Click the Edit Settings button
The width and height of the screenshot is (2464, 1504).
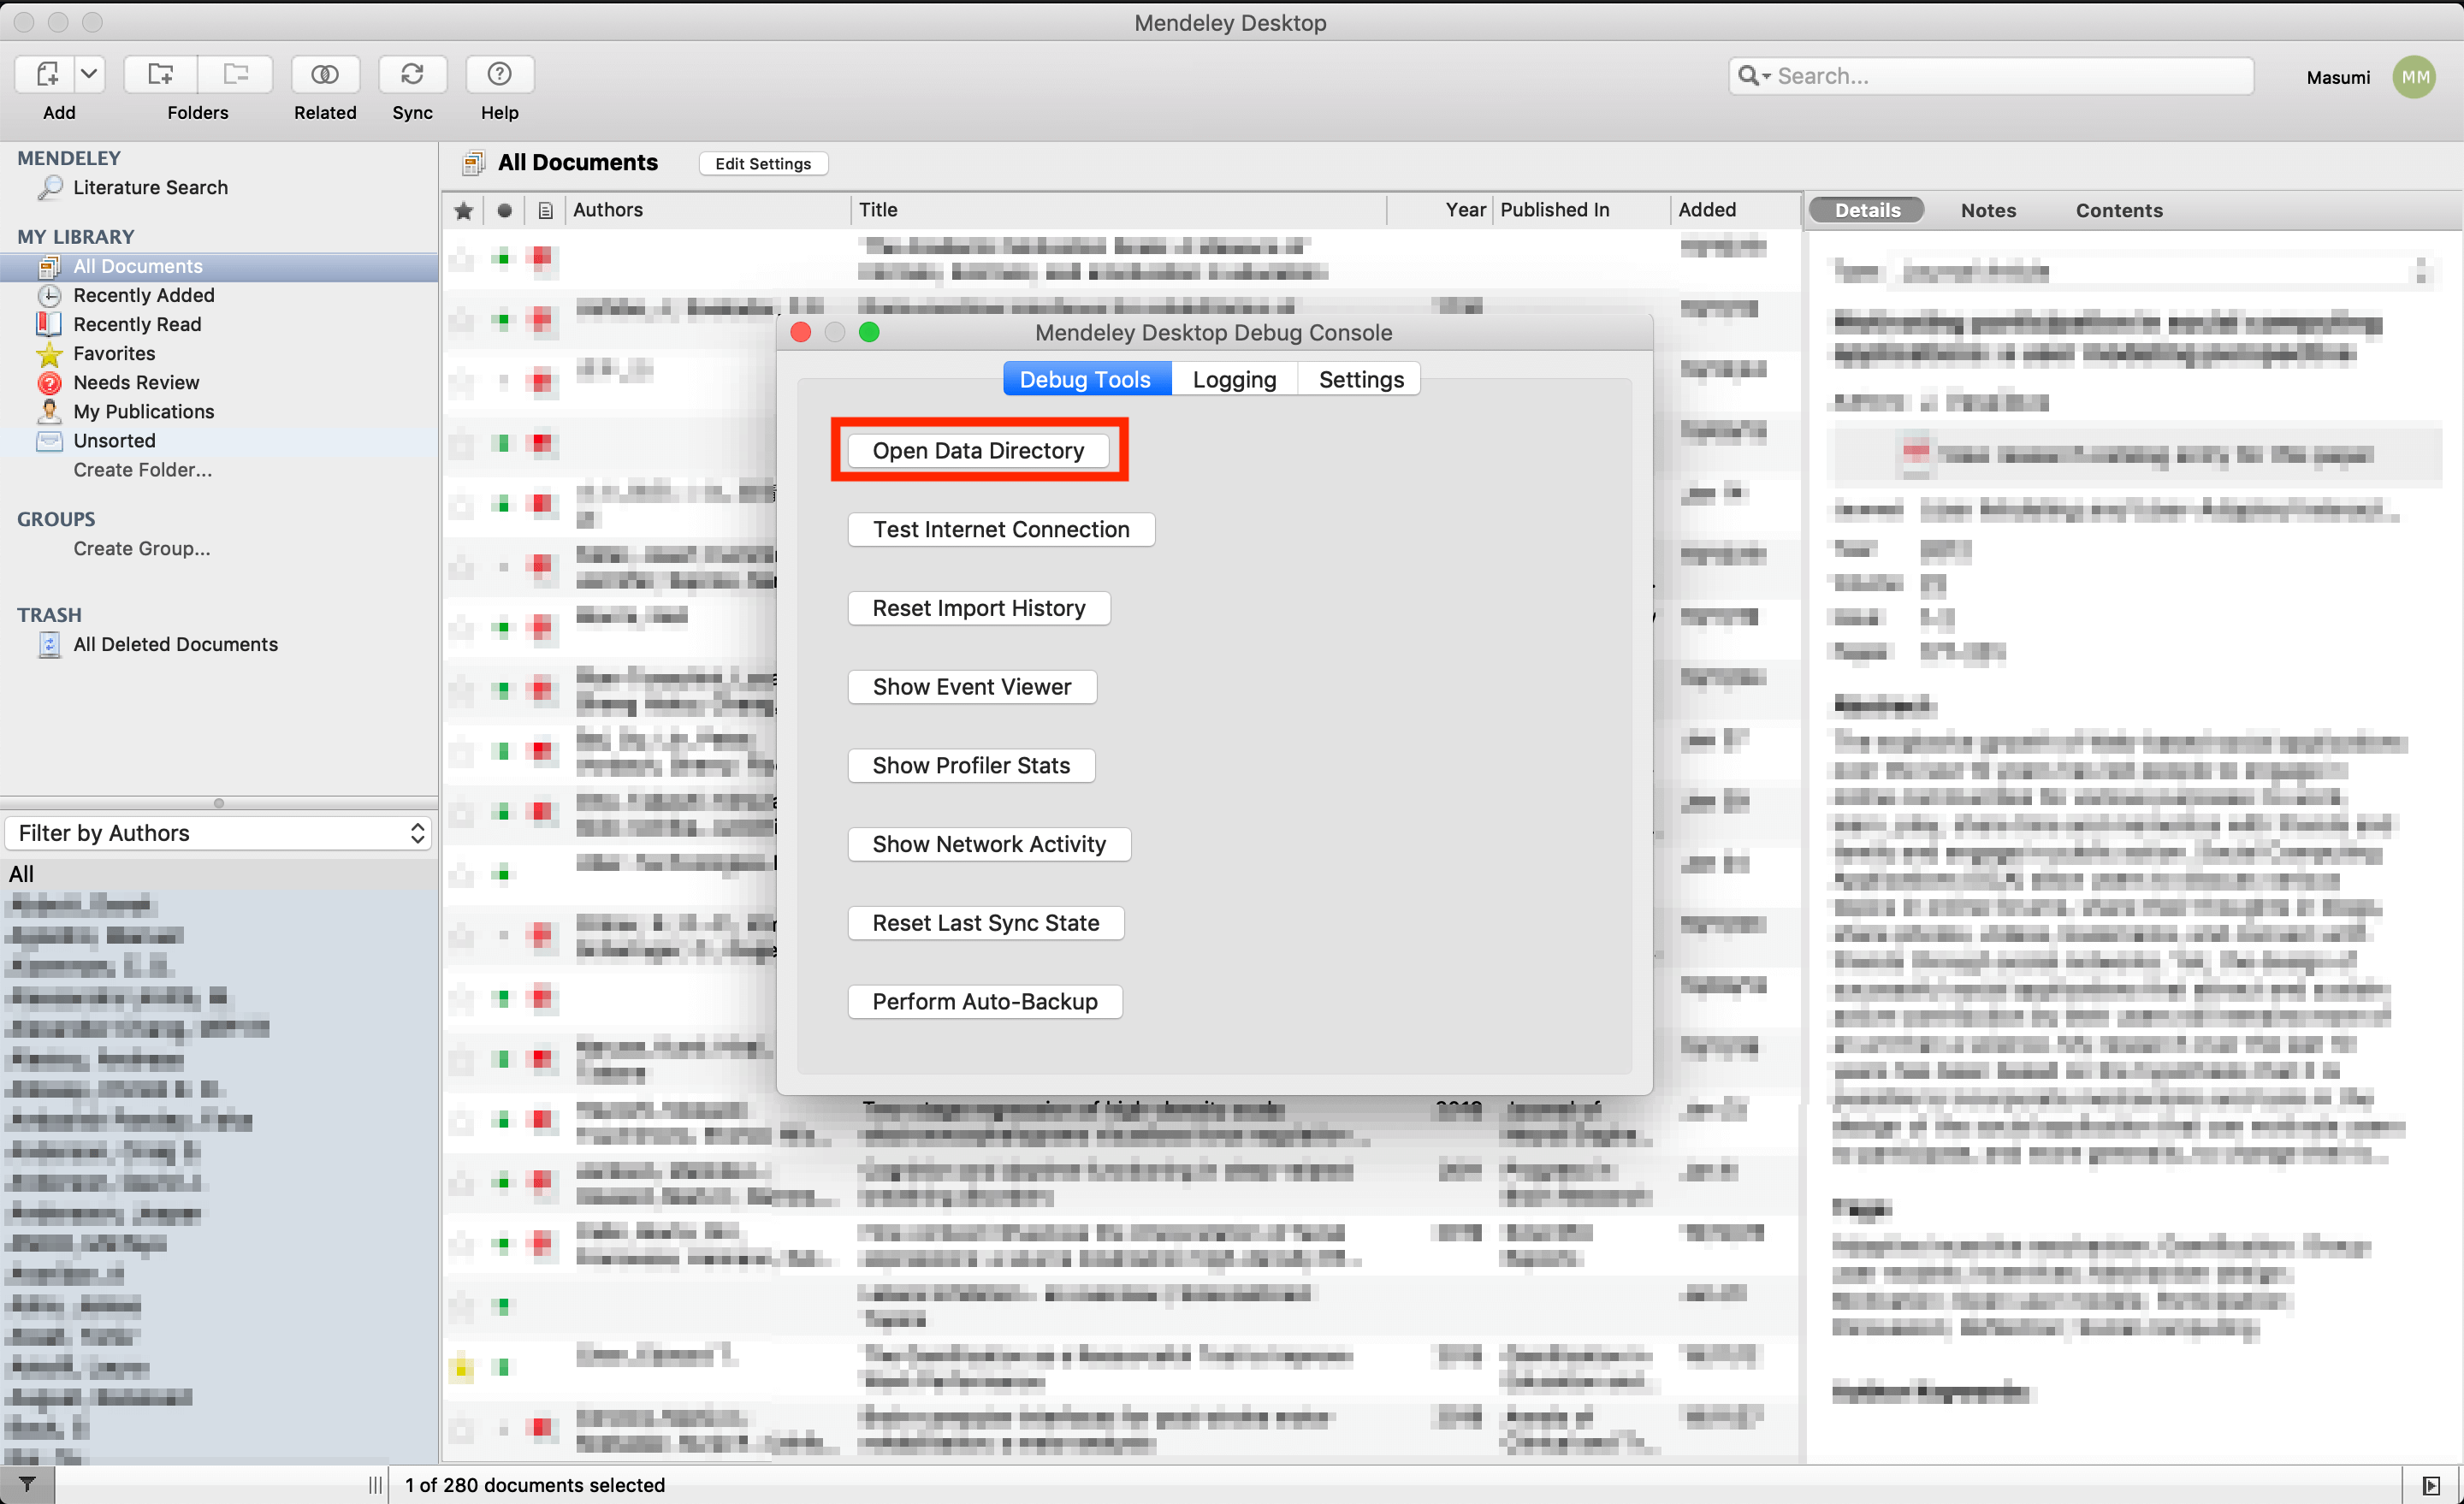coord(763,163)
